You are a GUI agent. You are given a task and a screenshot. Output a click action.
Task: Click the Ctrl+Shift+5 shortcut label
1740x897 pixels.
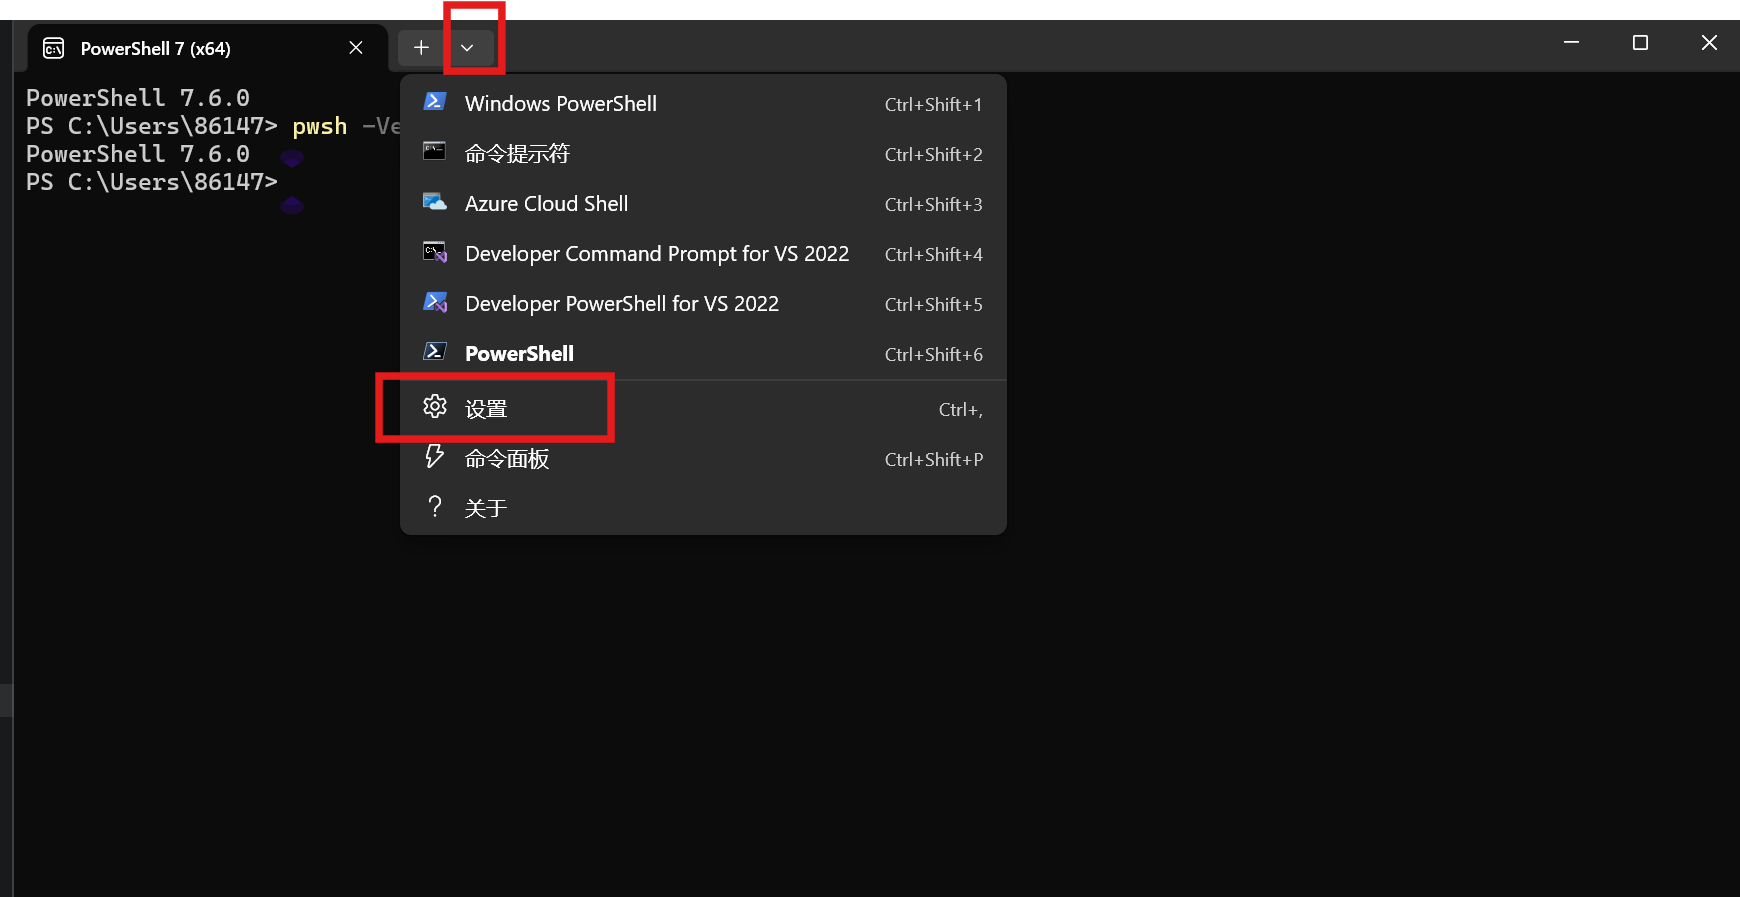pos(933,305)
